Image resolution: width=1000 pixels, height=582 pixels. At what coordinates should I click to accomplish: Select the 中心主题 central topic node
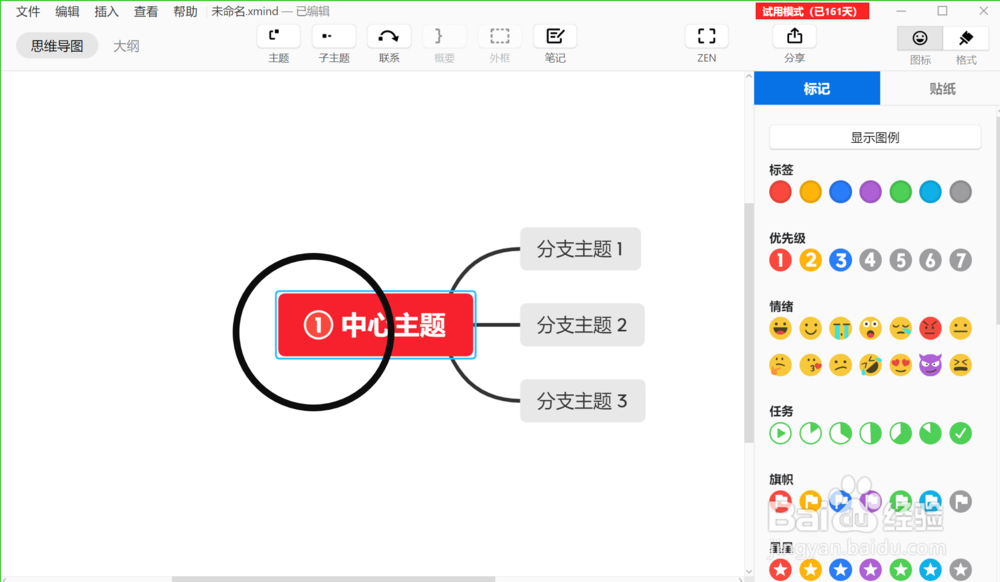(376, 325)
